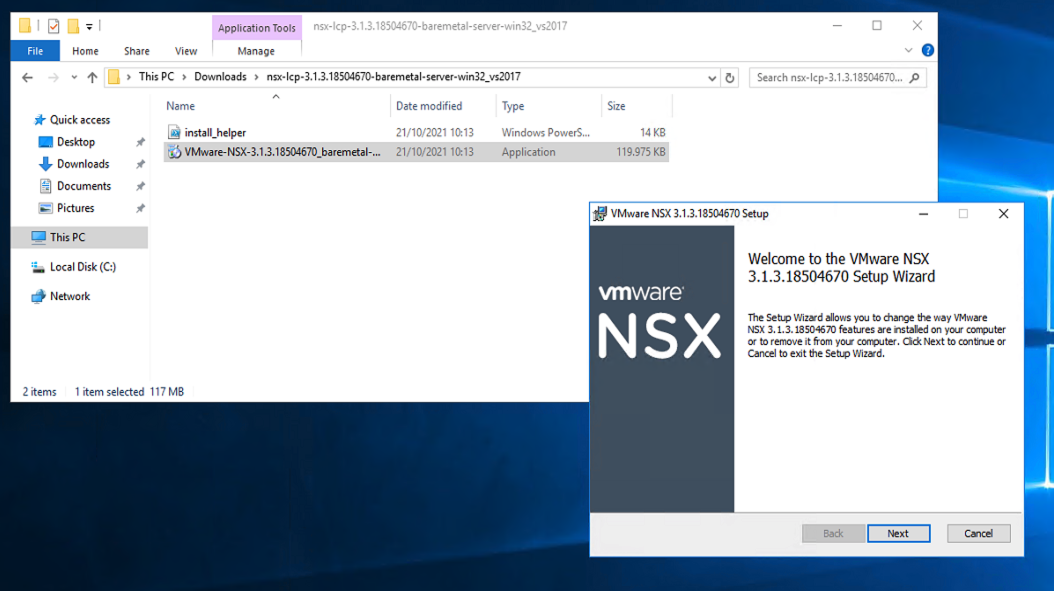Open the Manage ribbon tab
This screenshot has width=1054, height=591.
coord(256,51)
